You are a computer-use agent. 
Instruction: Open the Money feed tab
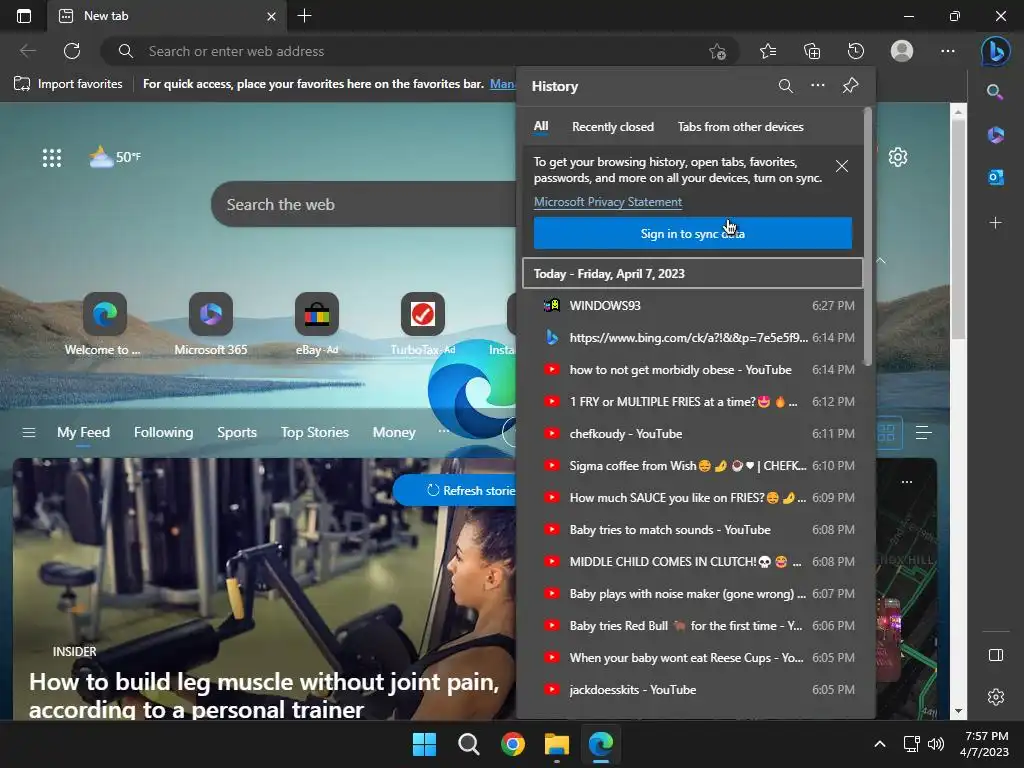click(394, 432)
